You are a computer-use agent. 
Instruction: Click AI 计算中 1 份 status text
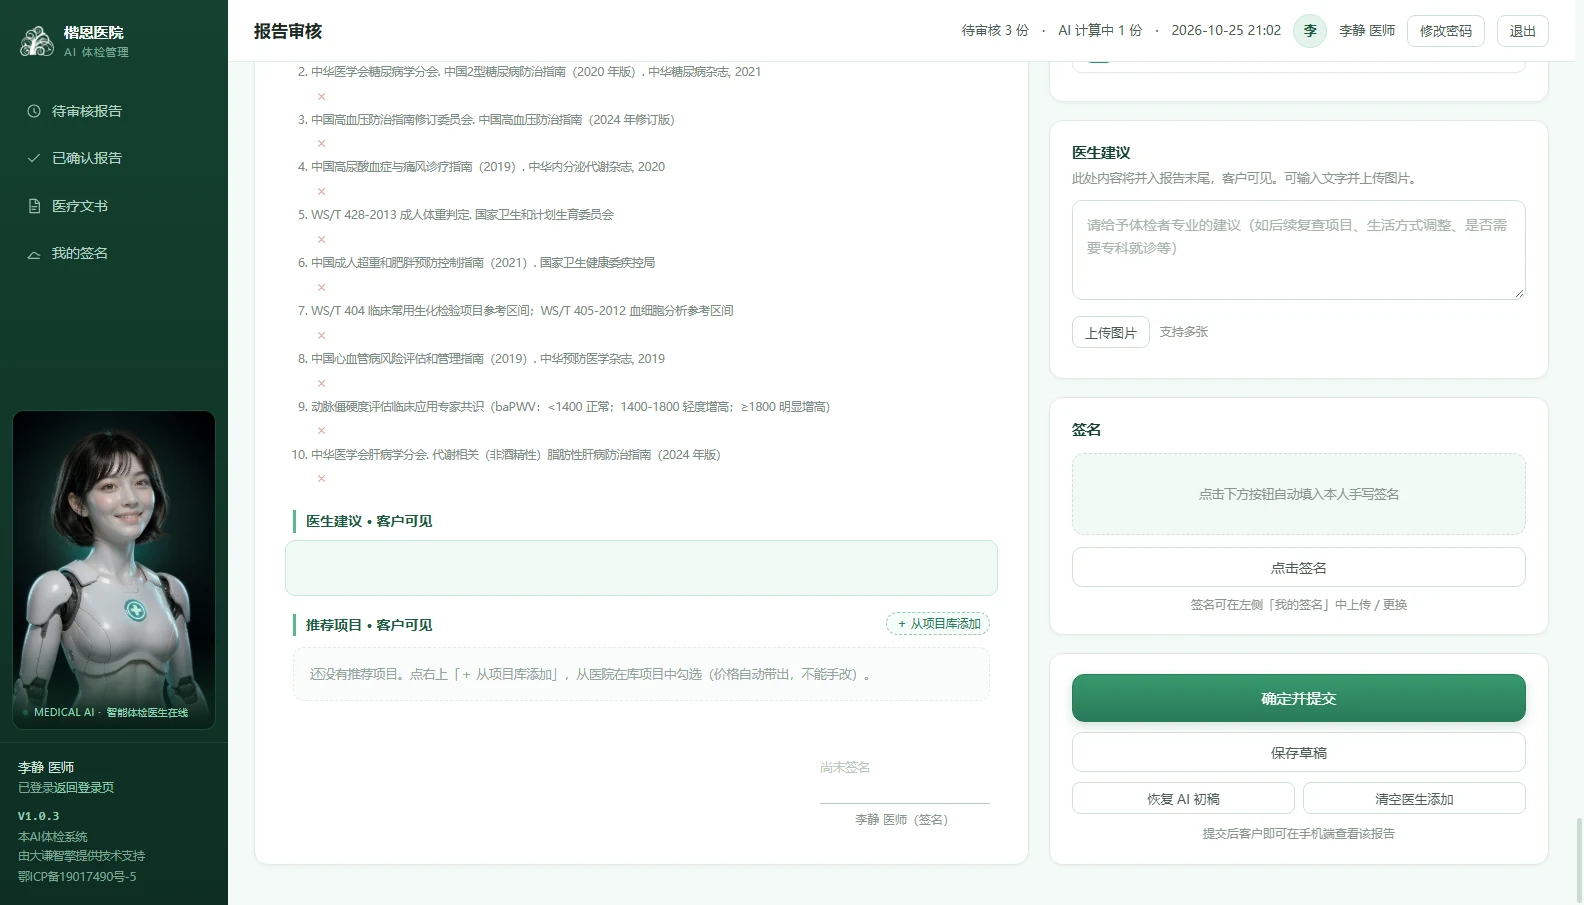(x=1100, y=31)
